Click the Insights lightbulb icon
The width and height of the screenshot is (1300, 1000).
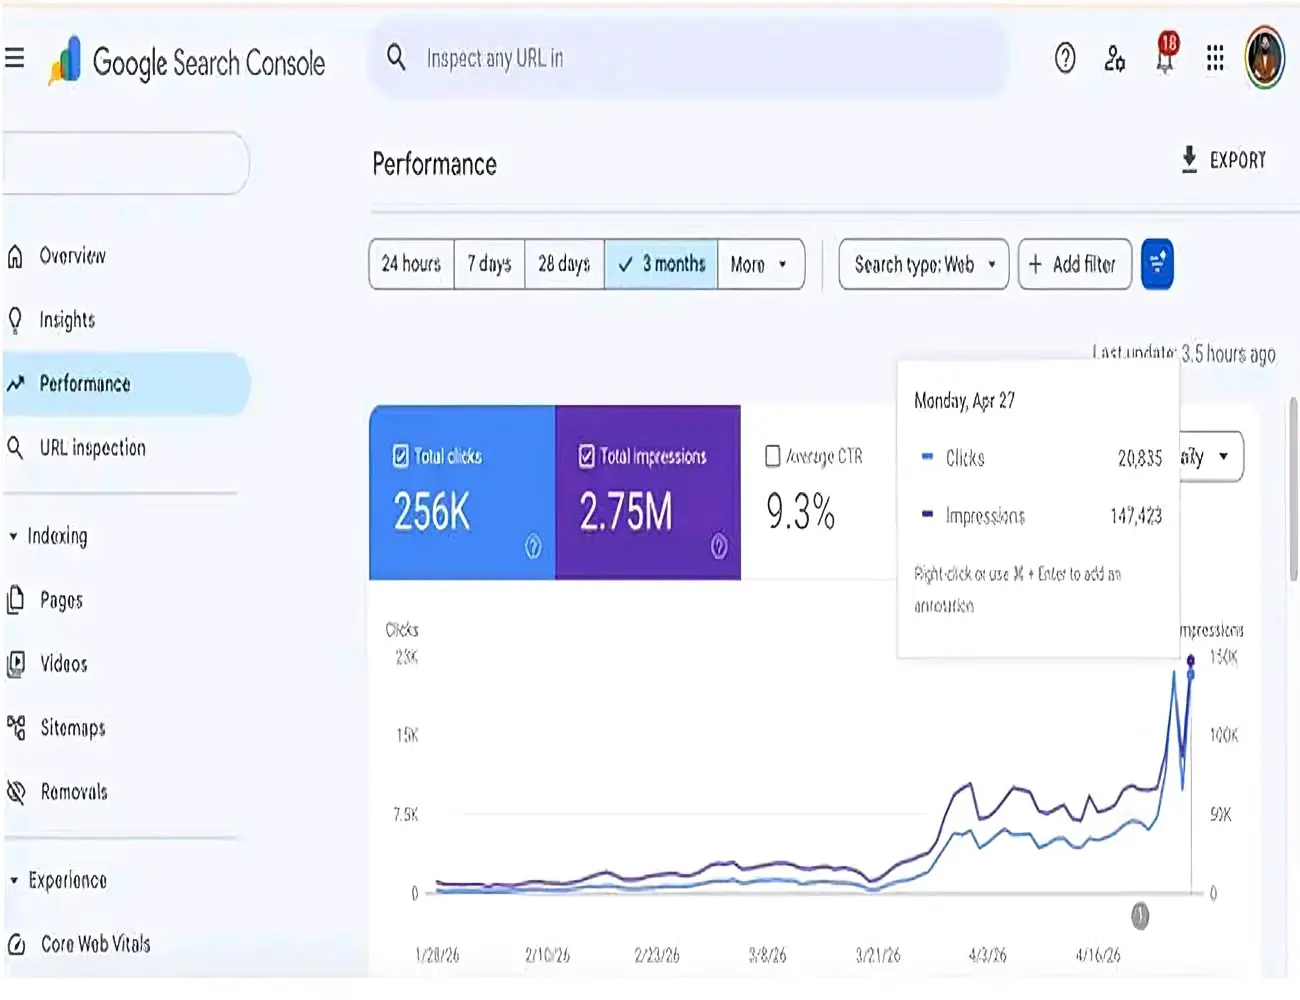tap(15, 320)
